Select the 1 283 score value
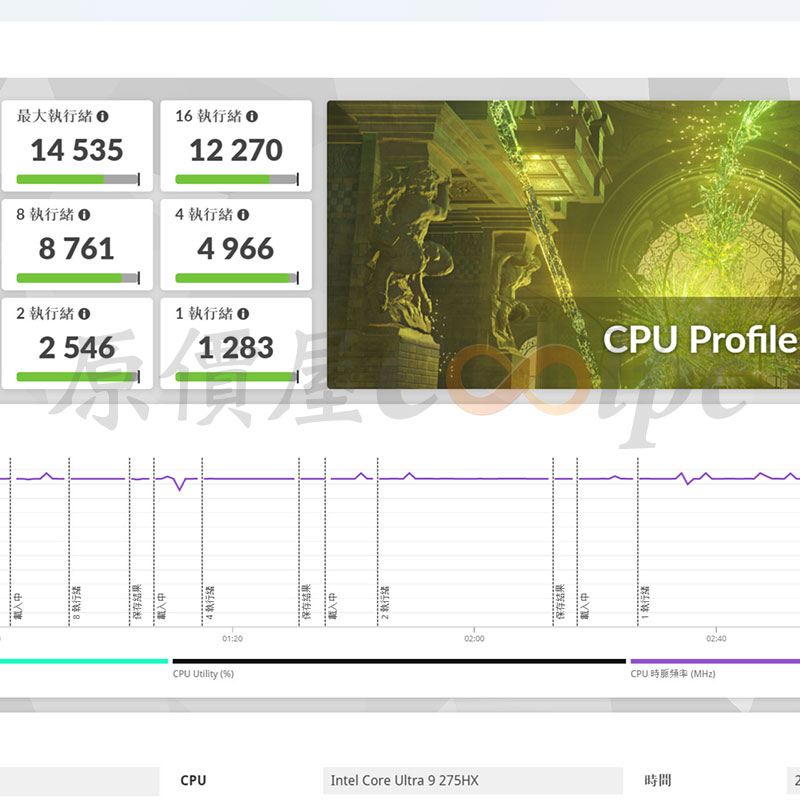The width and height of the screenshot is (800, 800). [236, 347]
